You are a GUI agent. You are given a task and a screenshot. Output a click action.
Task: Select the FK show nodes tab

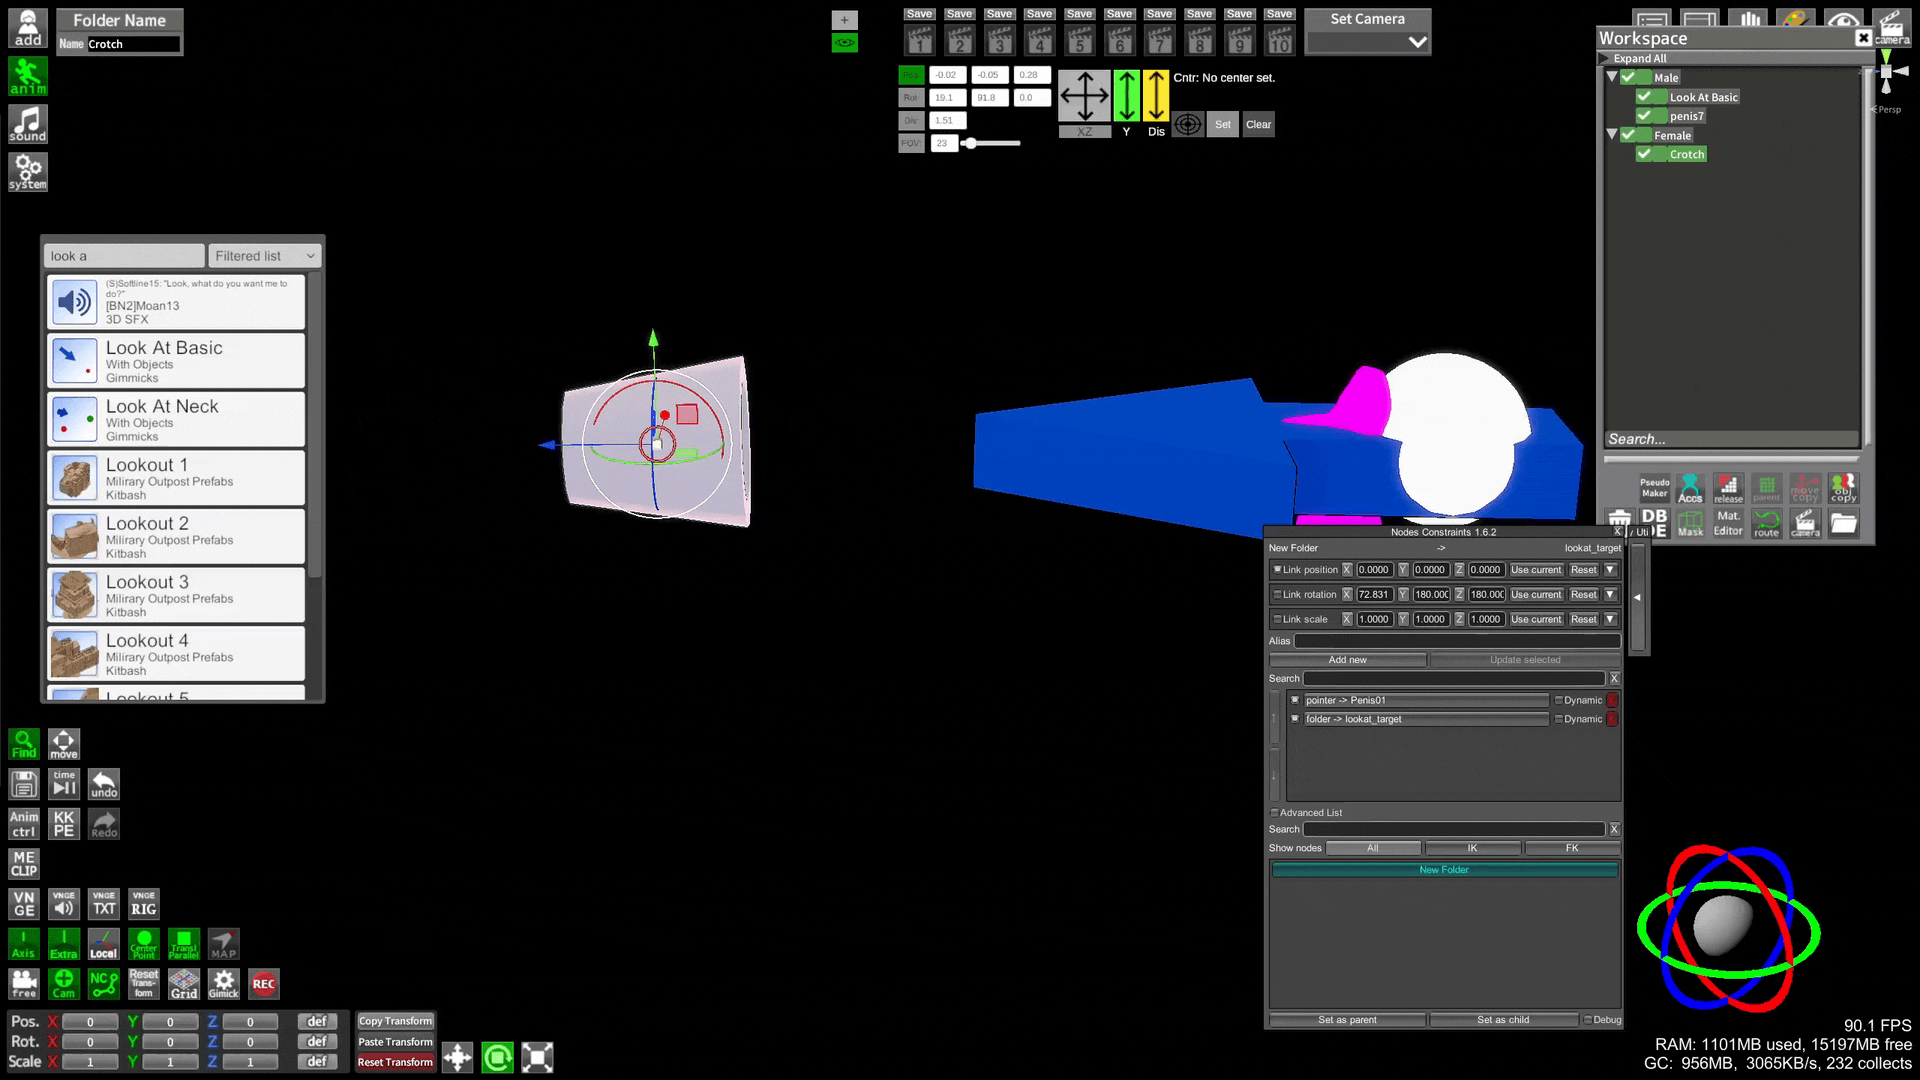(1571, 848)
